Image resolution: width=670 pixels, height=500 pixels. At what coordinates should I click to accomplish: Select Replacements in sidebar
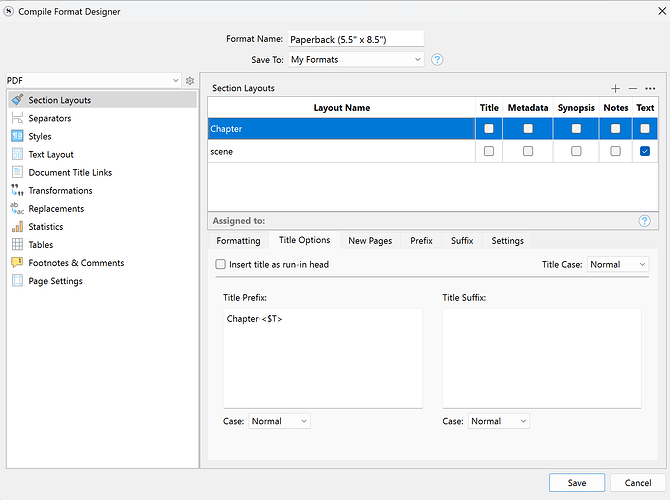pyautogui.click(x=103, y=208)
